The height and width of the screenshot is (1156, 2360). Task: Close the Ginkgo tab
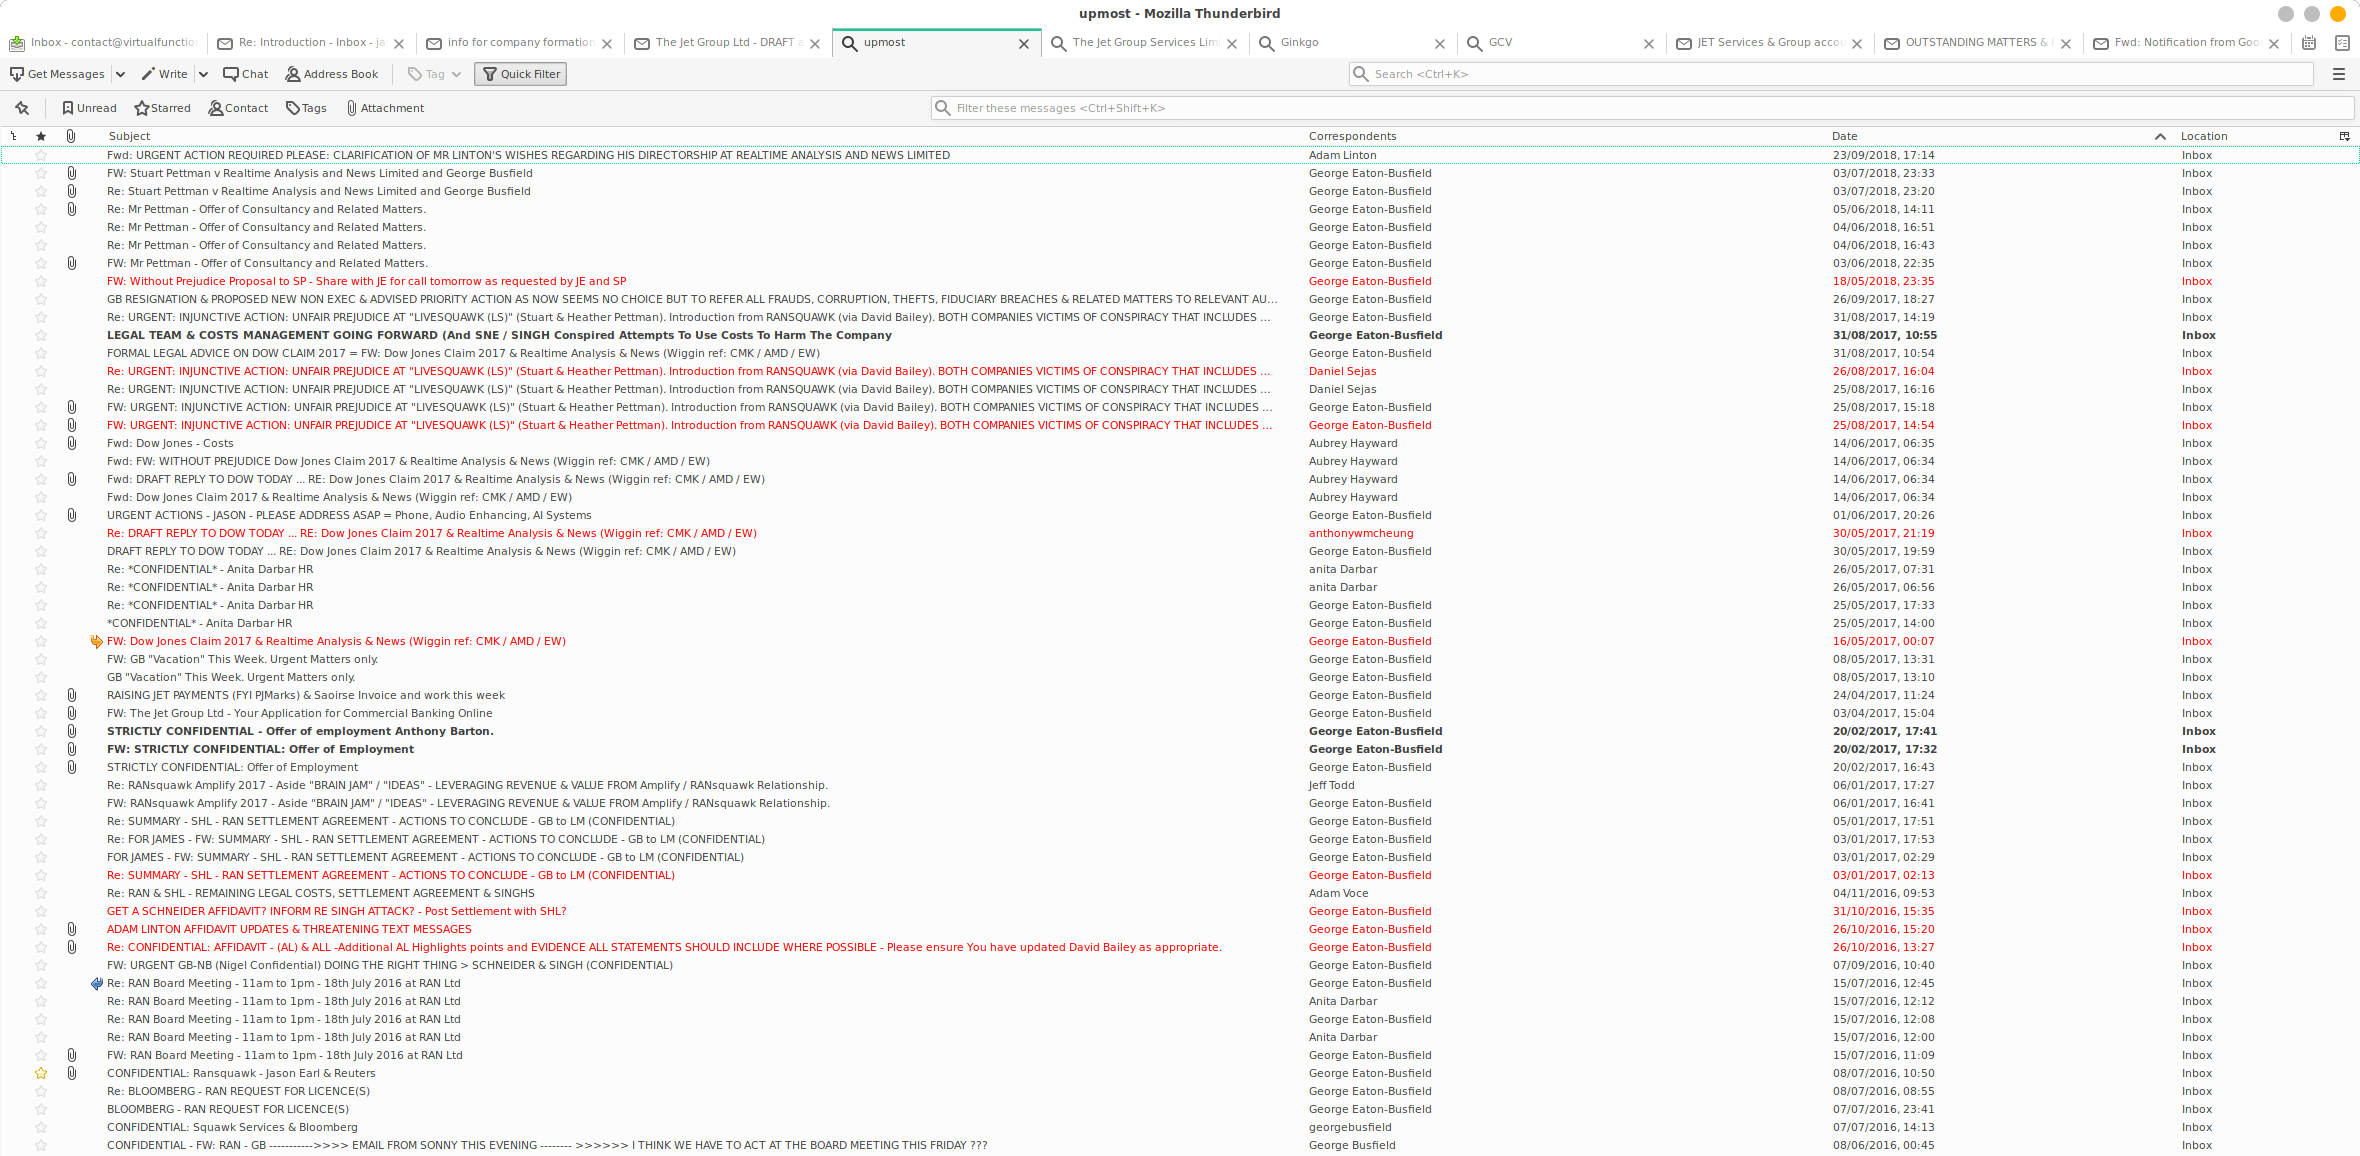1440,43
